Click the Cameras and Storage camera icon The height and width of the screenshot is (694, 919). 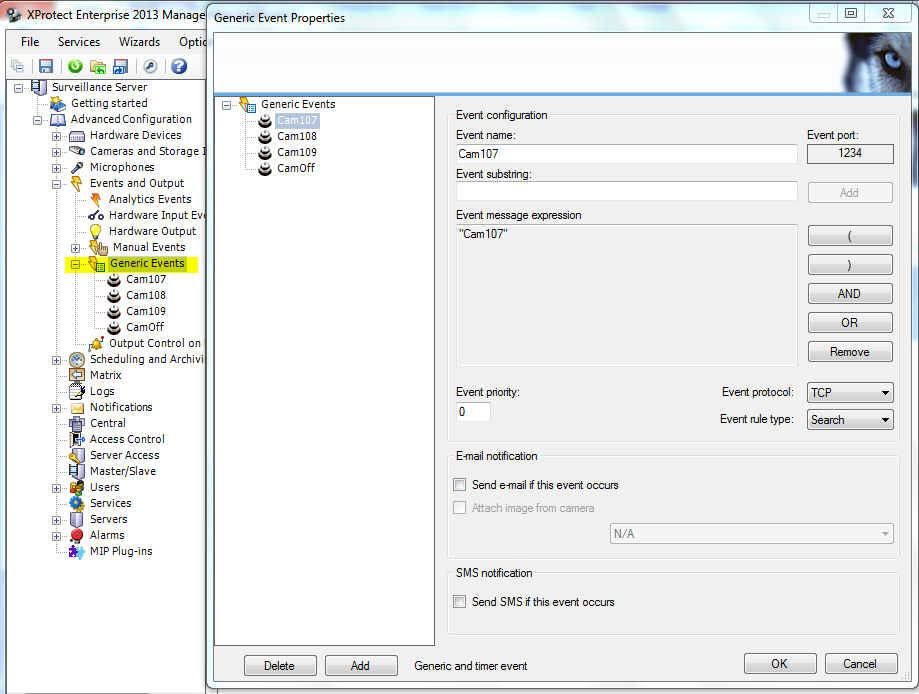pyautogui.click(x=77, y=151)
